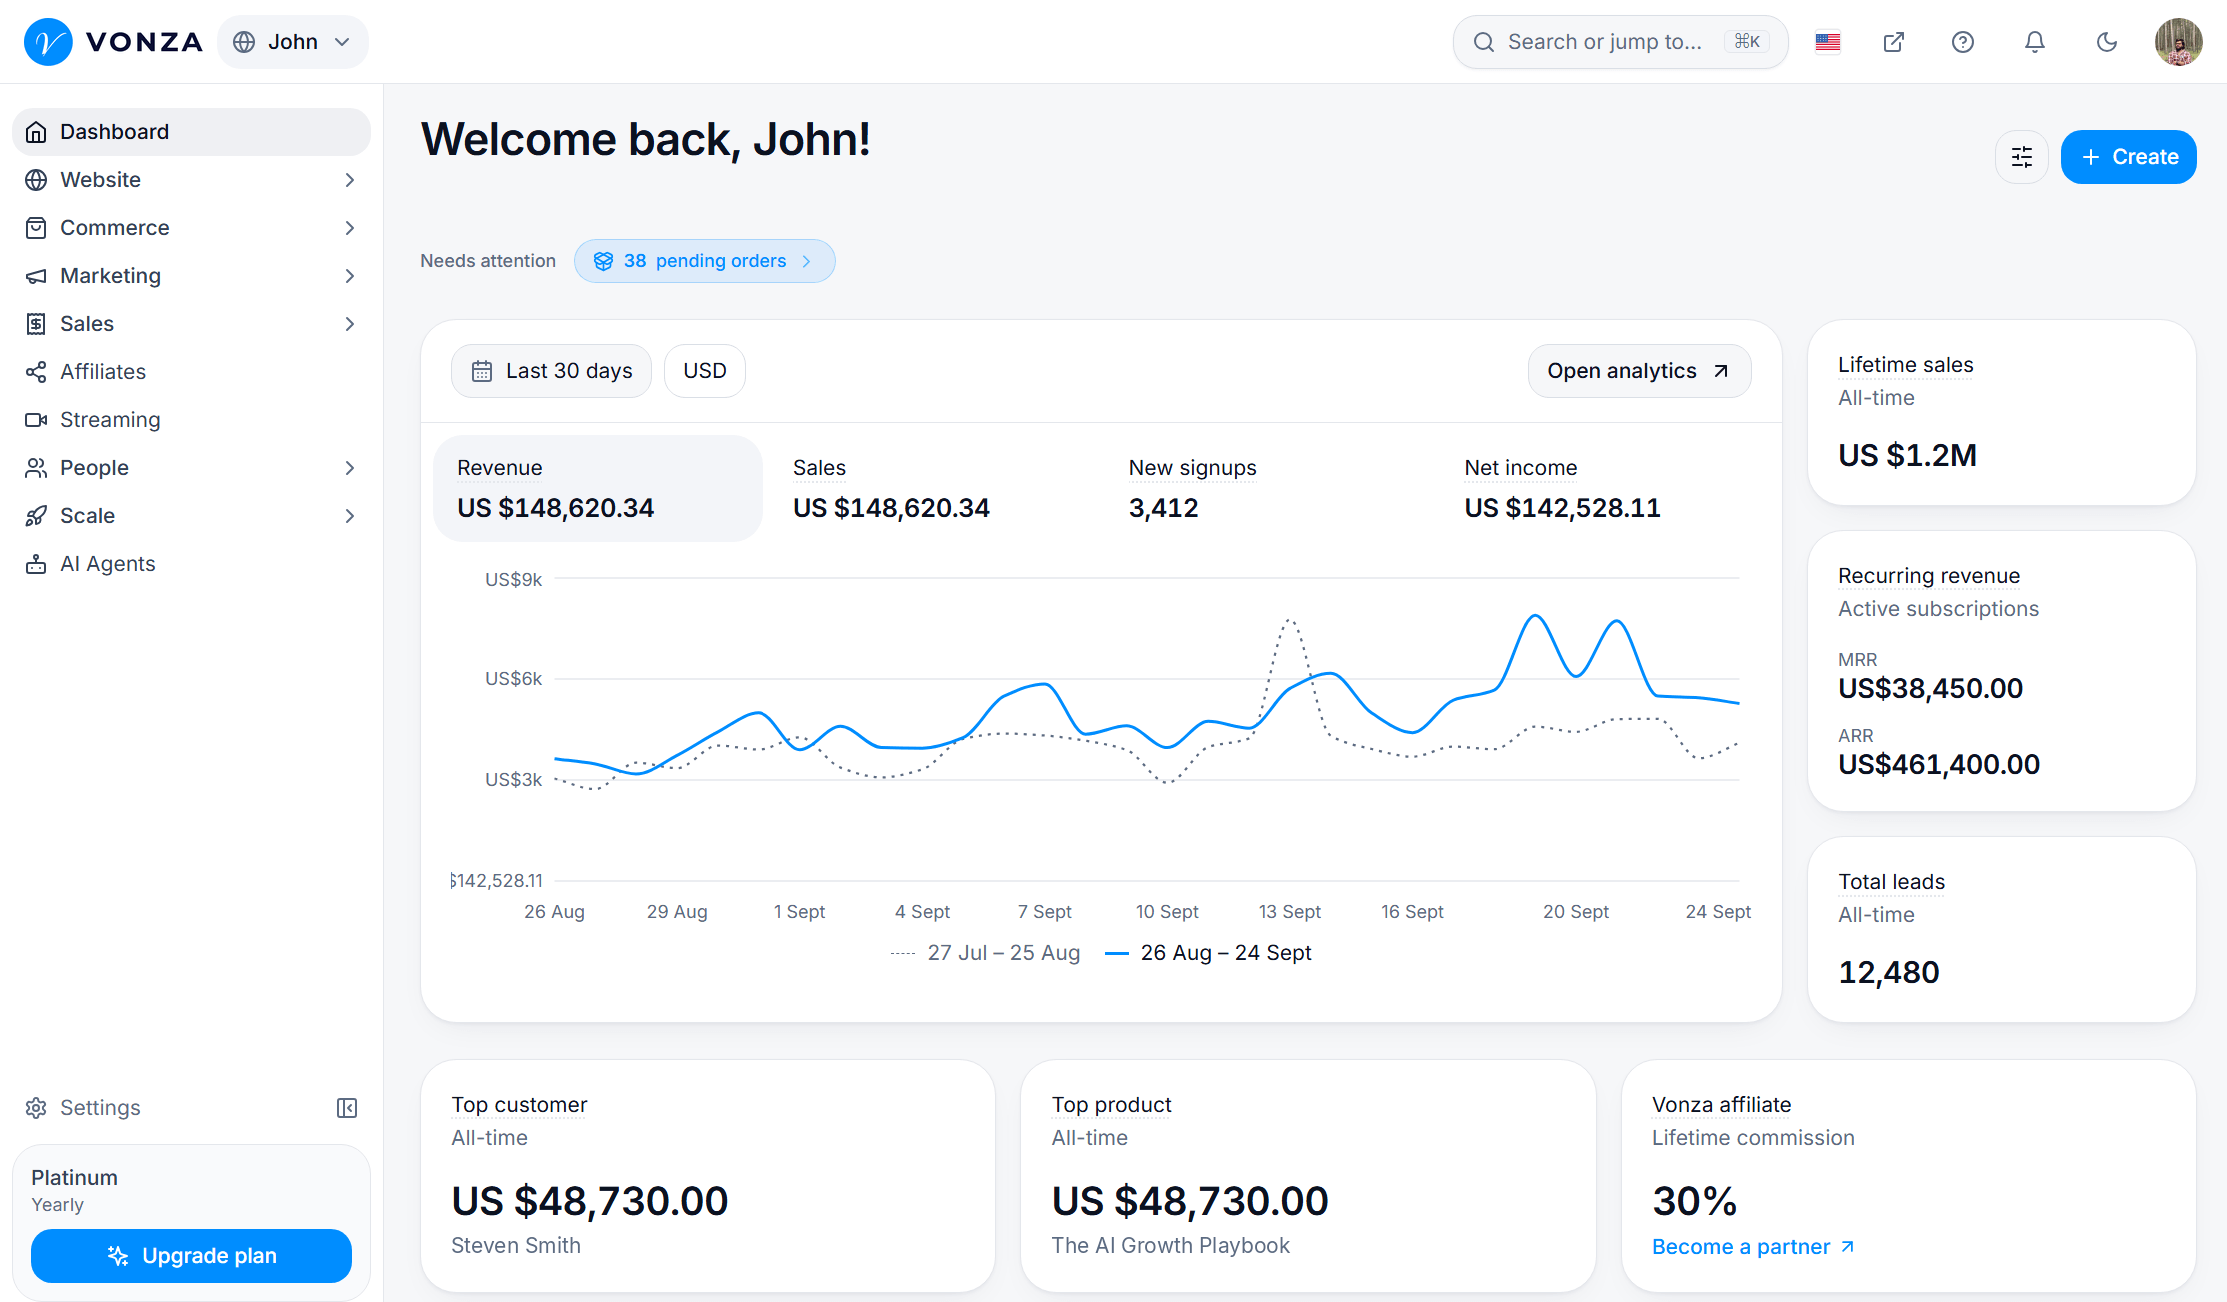Open Streaming in the sidebar
This screenshot has height=1302, width=2227.
[x=191, y=420]
